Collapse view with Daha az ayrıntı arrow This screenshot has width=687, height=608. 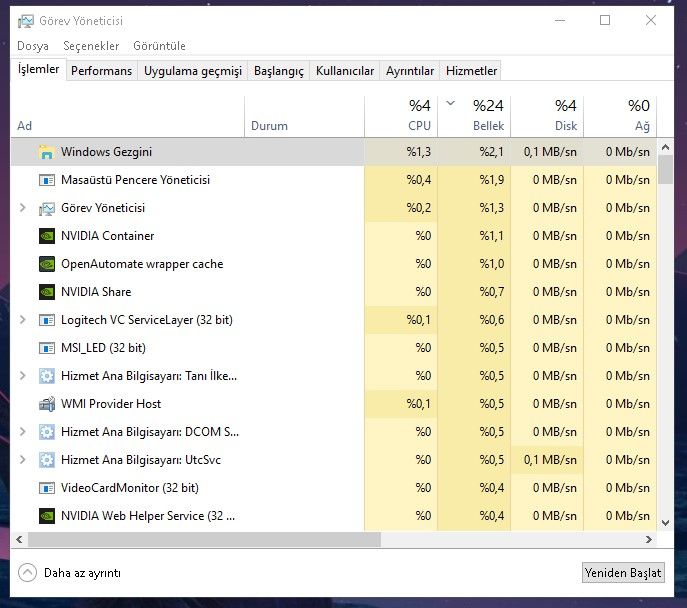coord(27,573)
